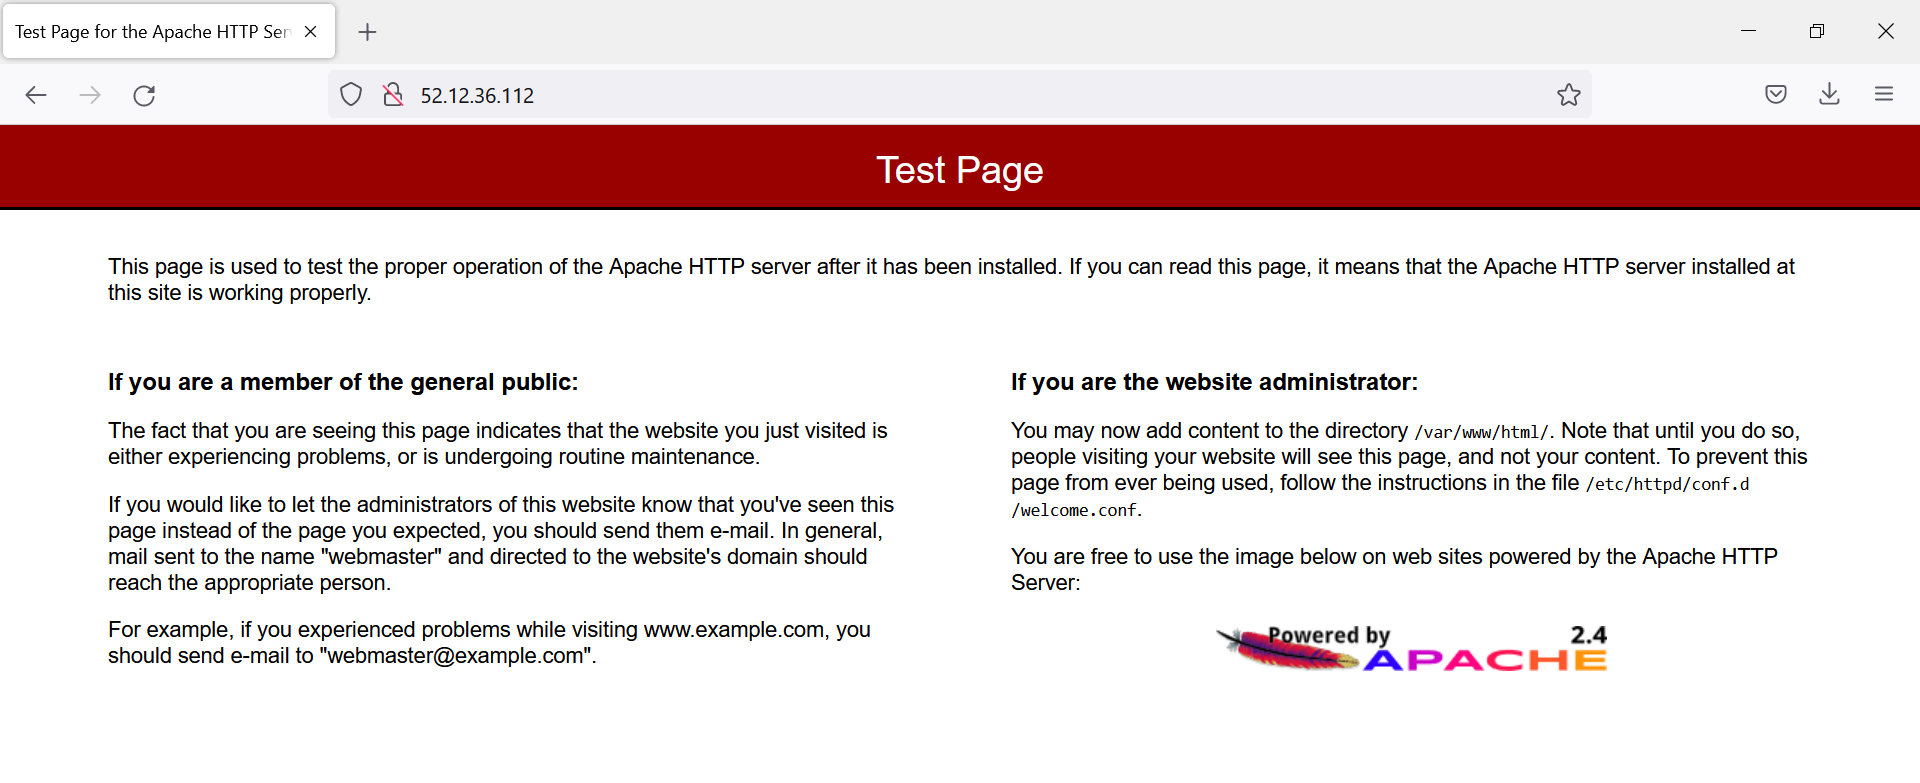Reload the current page
Screen dimensions: 1920x783
coord(144,95)
